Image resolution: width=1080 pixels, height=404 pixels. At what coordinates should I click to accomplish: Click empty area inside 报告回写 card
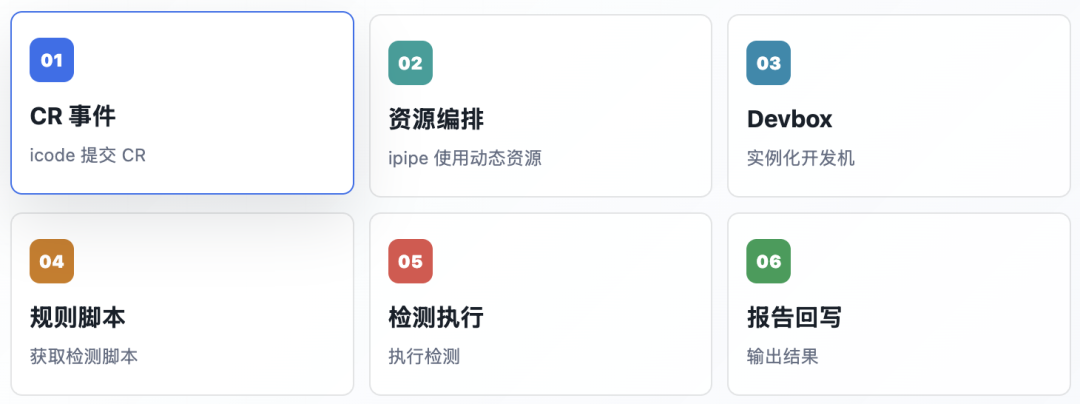point(964,289)
